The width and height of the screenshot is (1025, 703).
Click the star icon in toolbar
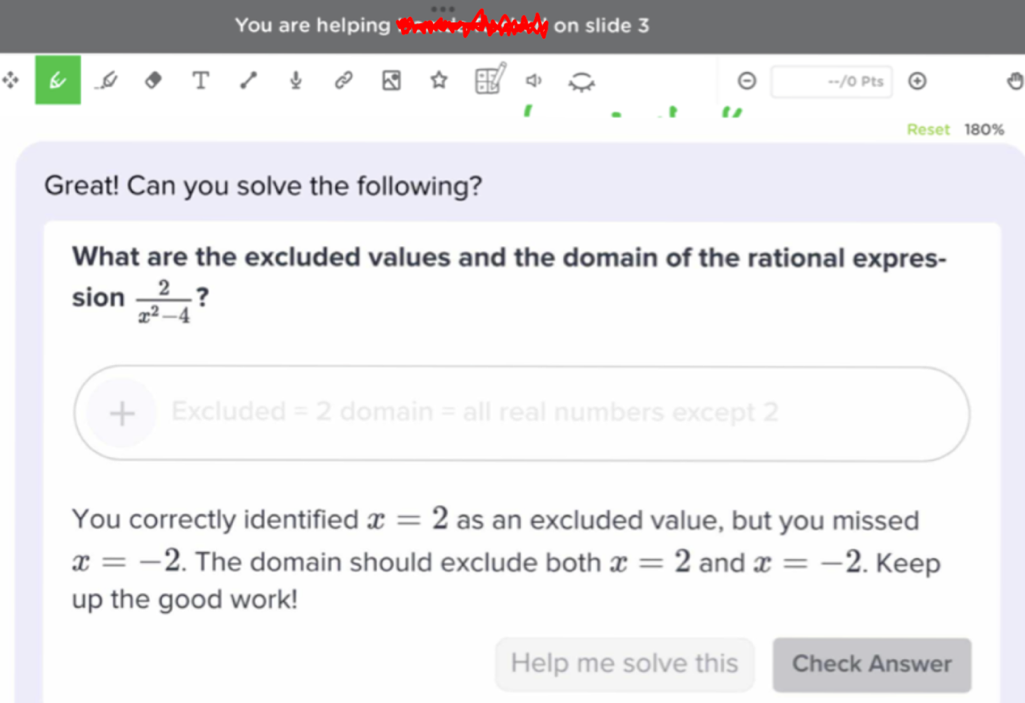click(x=438, y=80)
